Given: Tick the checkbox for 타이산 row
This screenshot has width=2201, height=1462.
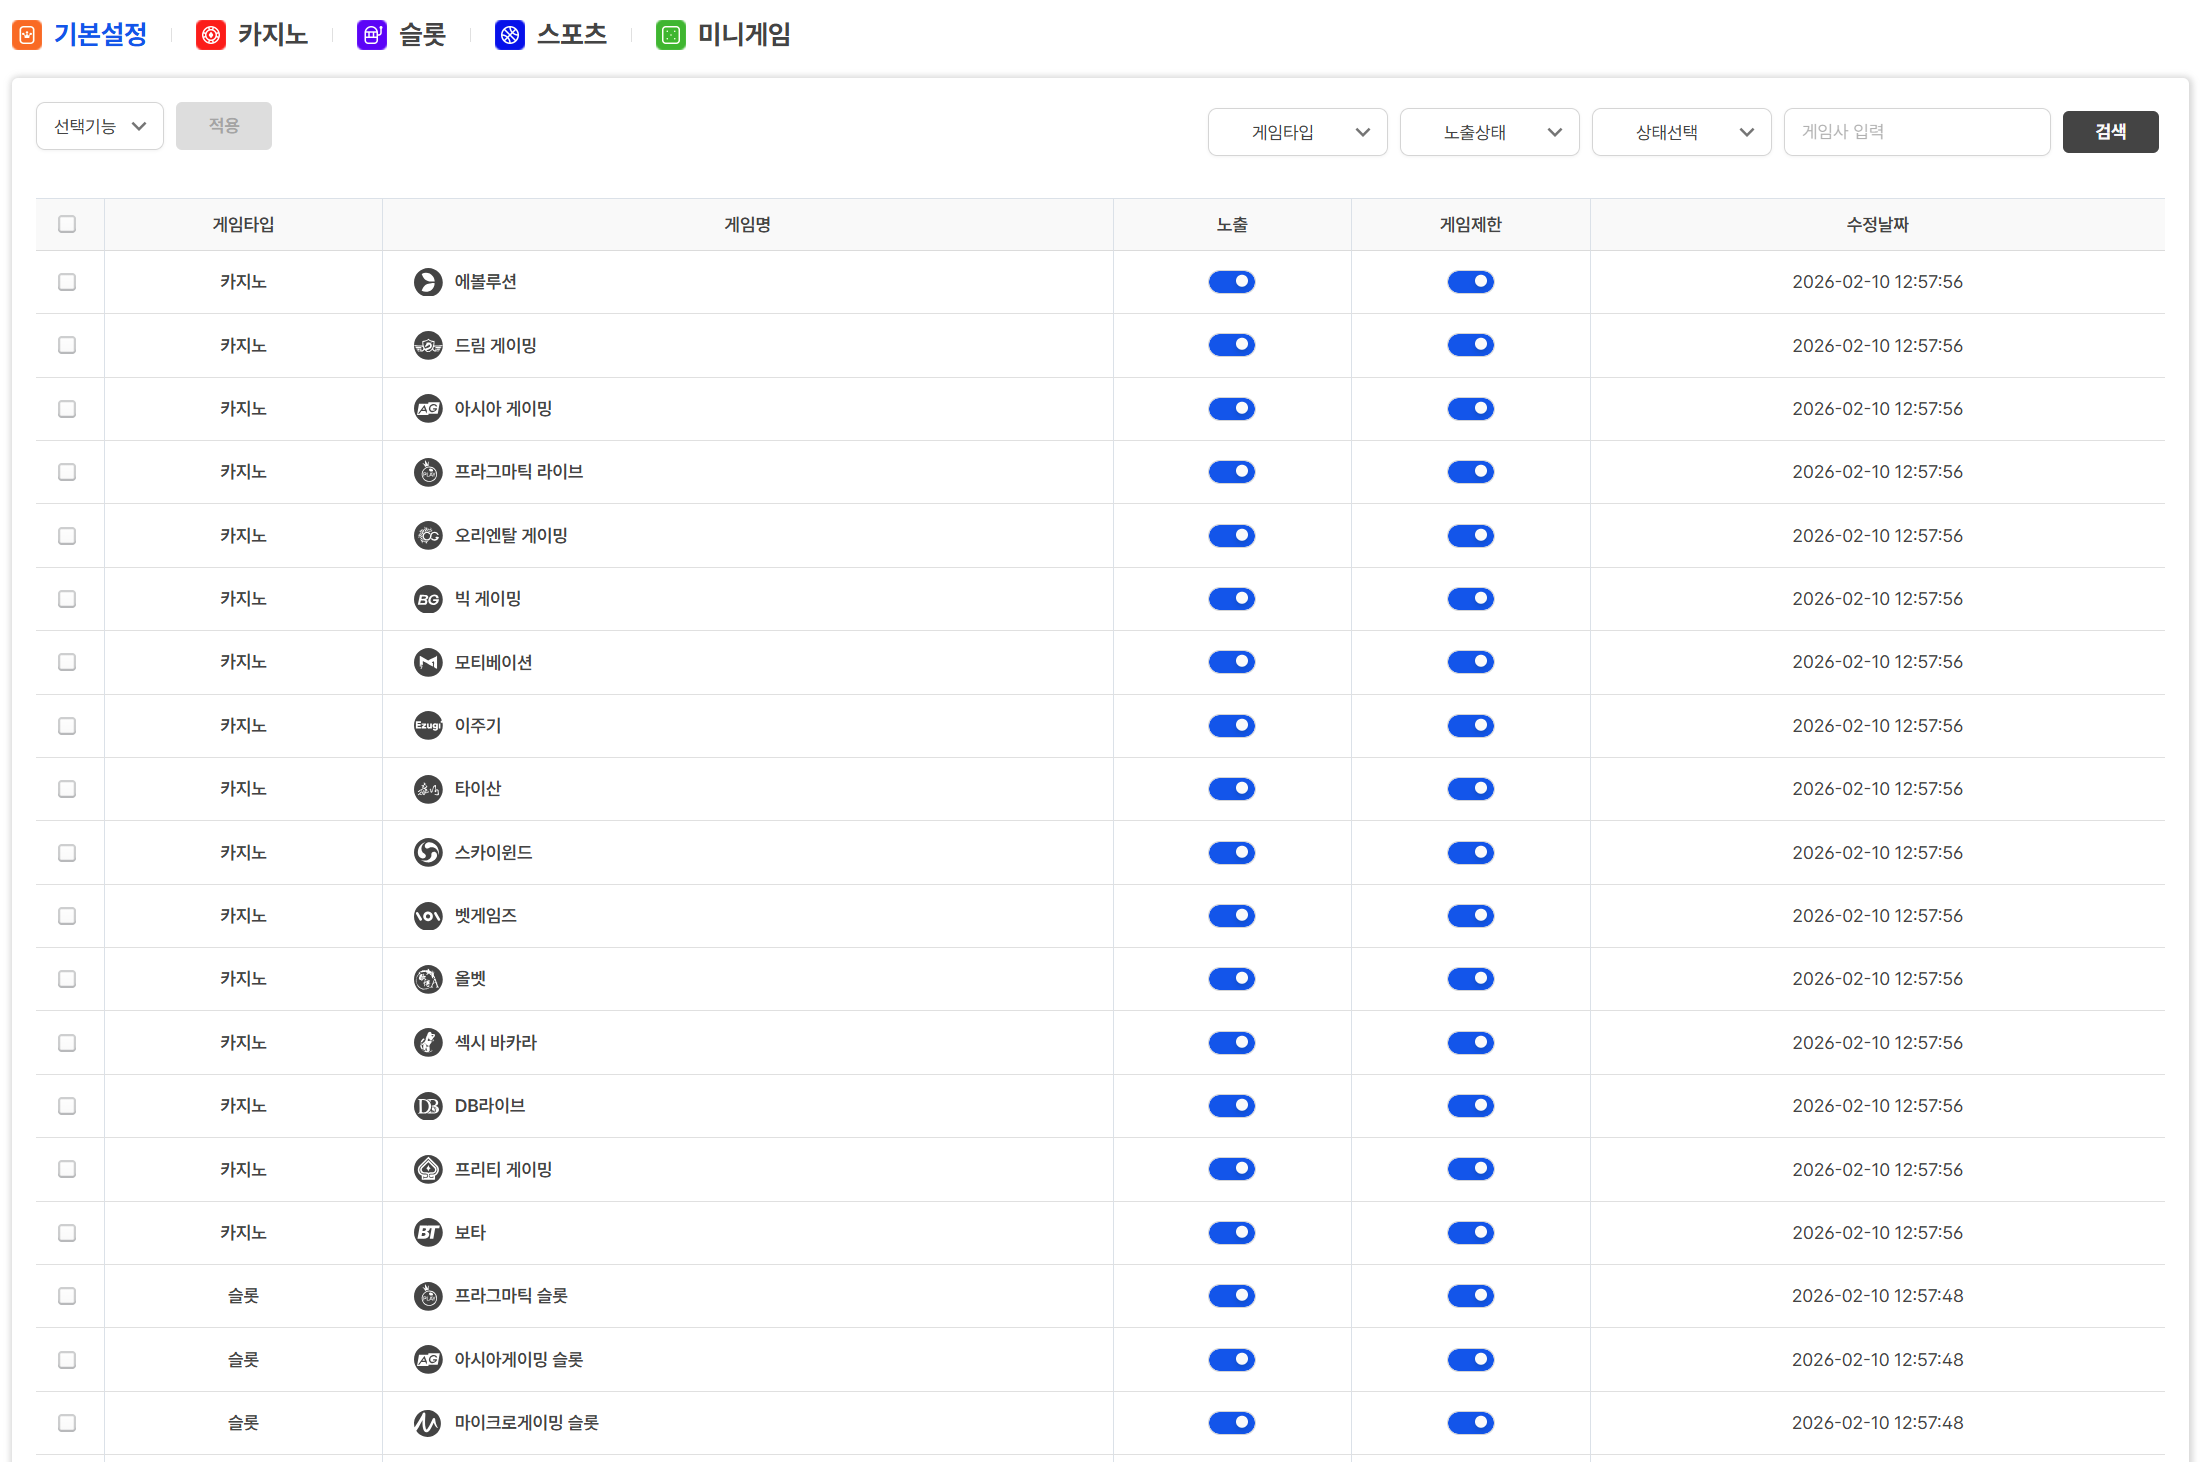Looking at the screenshot, I should tap(67, 789).
